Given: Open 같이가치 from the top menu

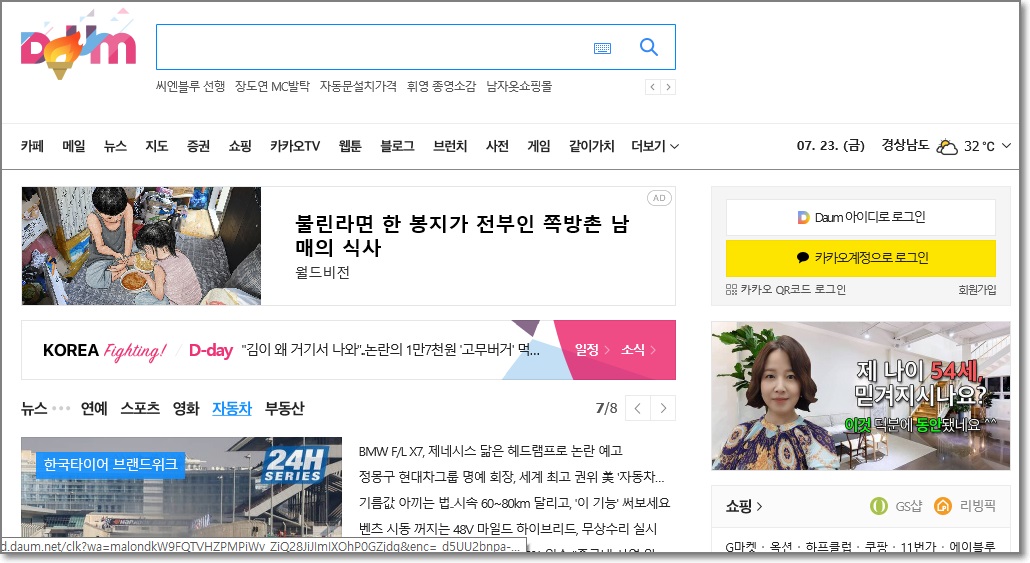Looking at the screenshot, I should [x=591, y=146].
